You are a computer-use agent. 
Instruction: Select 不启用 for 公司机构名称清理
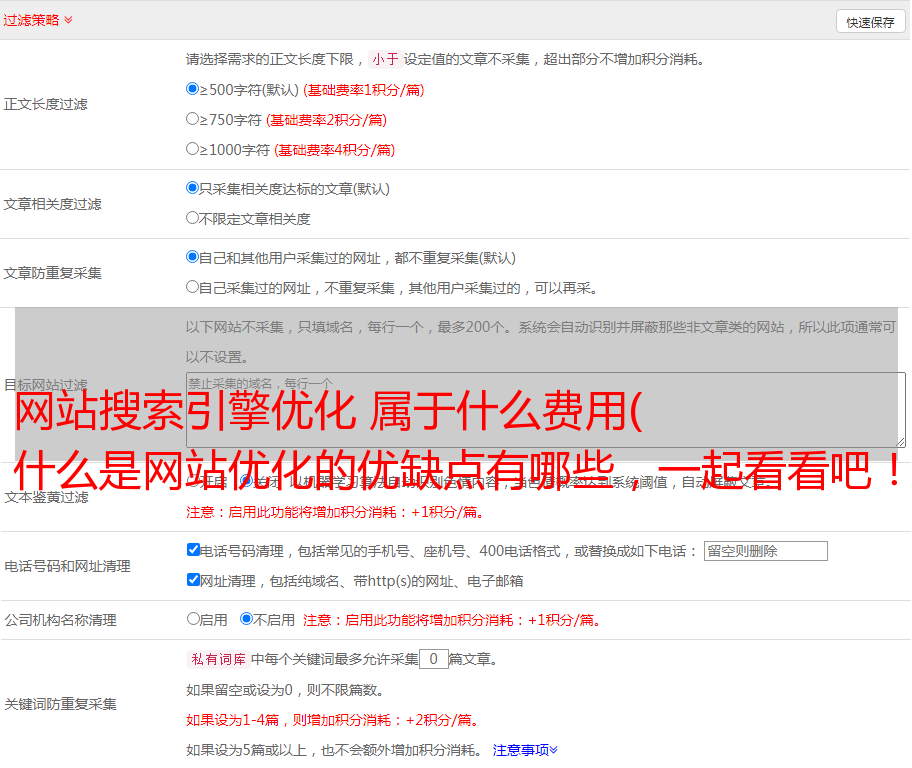pos(246,619)
